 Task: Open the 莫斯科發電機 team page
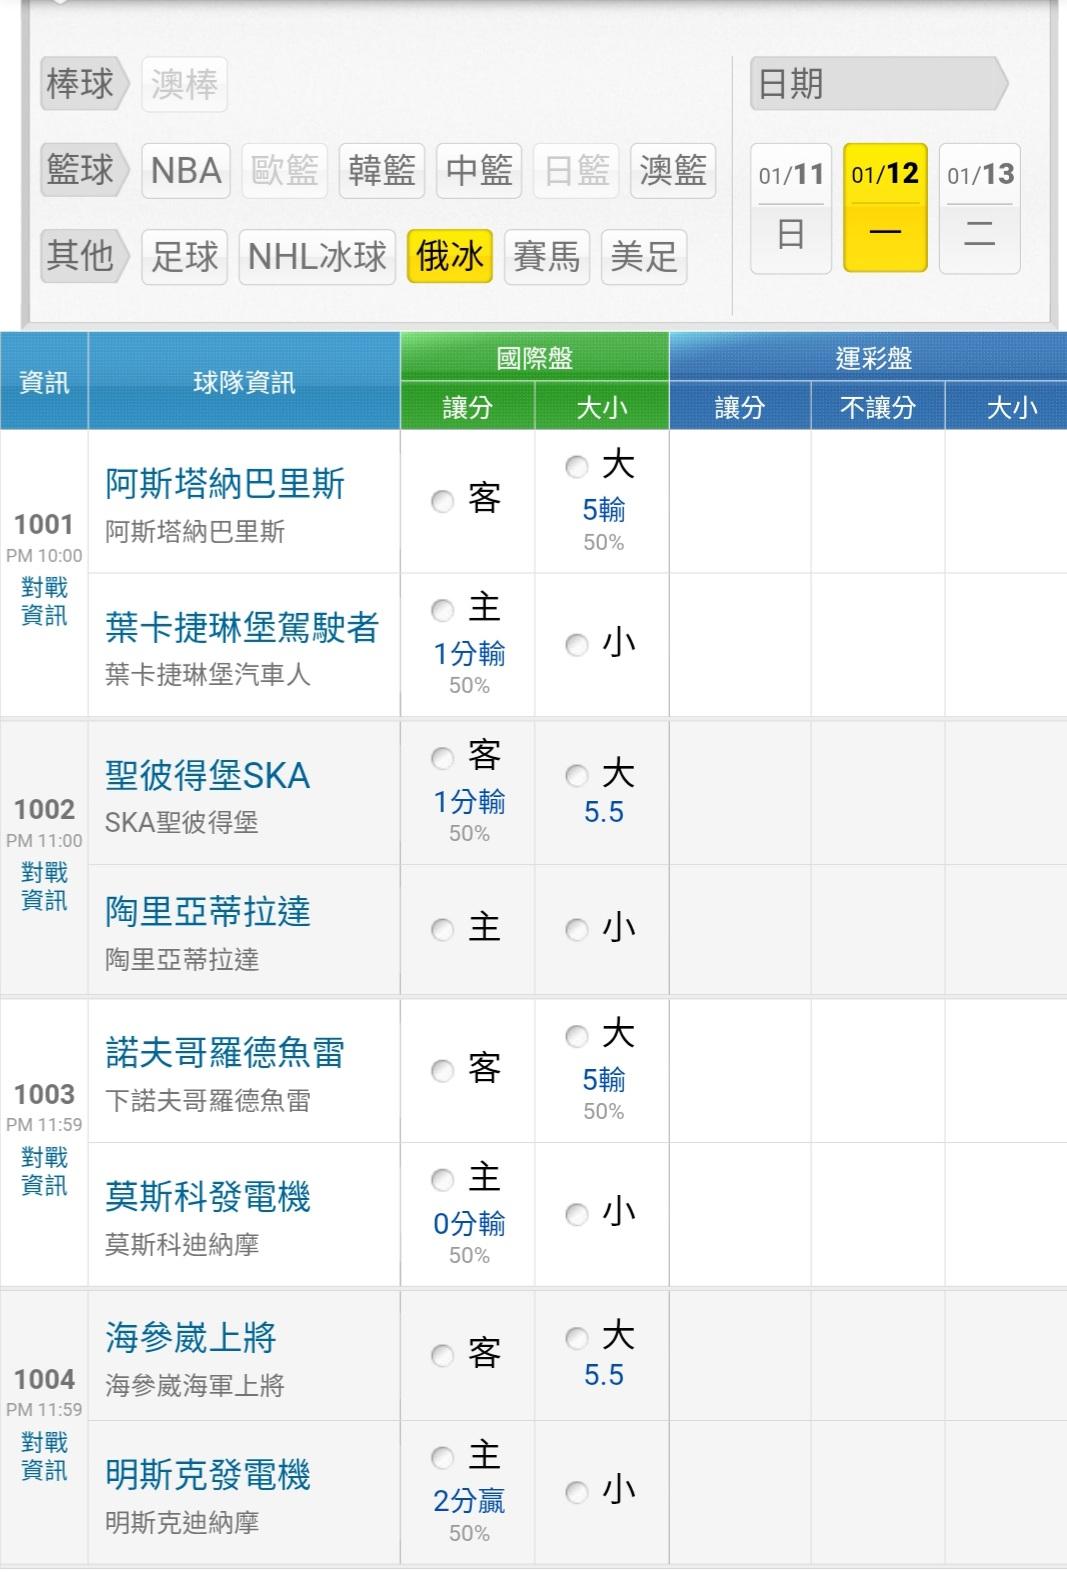point(208,1197)
